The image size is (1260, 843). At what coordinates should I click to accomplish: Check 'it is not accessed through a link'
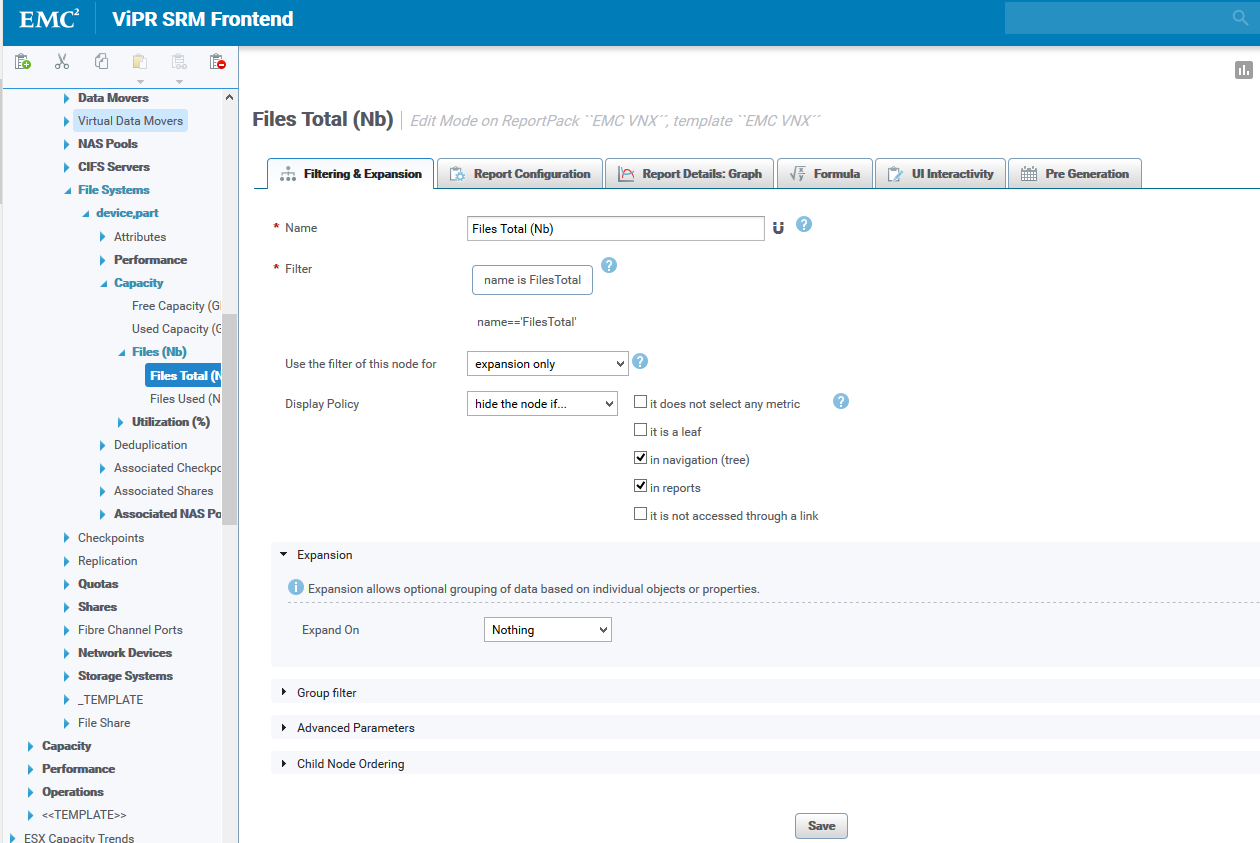pyautogui.click(x=641, y=515)
